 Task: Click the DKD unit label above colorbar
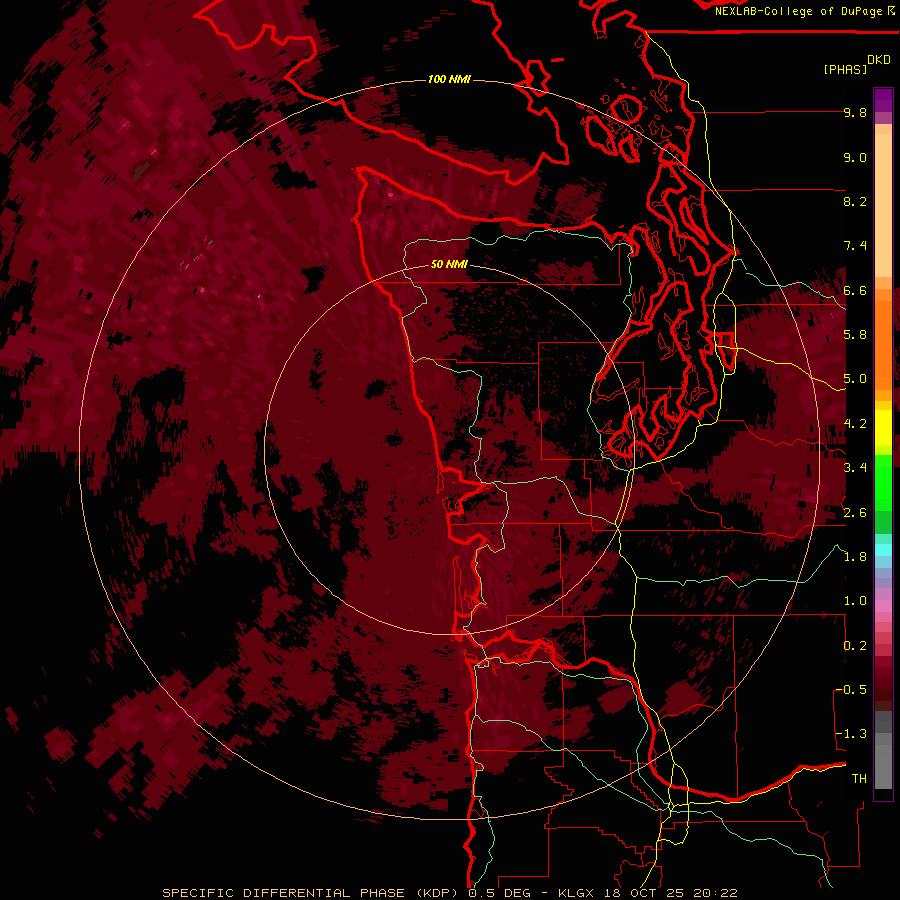[879, 60]
